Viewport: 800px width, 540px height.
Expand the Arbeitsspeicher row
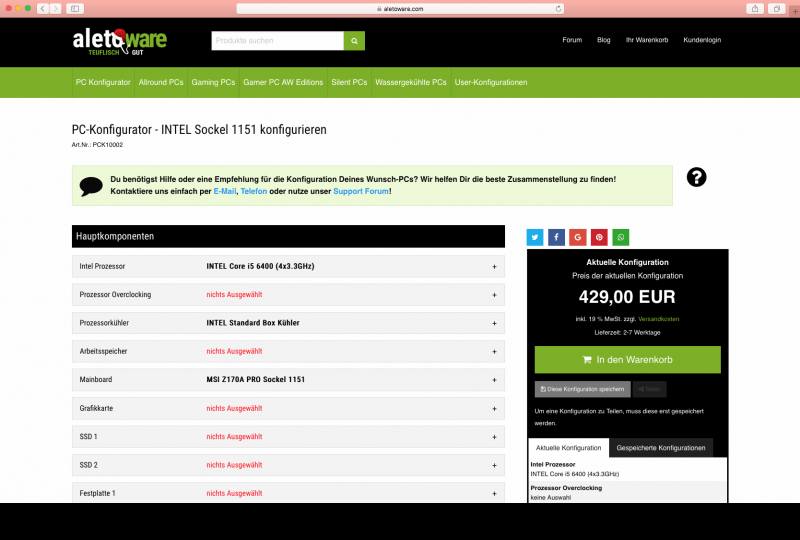[x=288, y=351]
